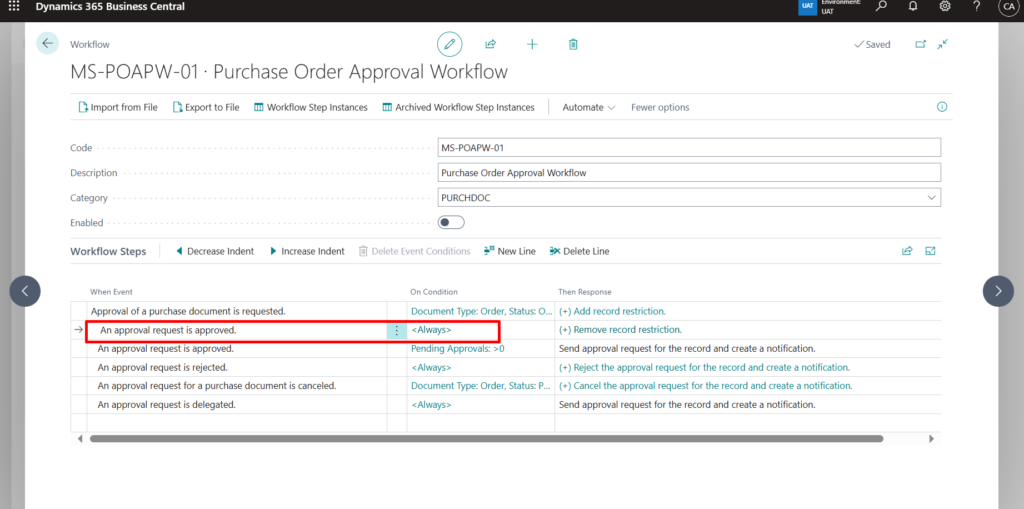Click into the Code field
The height and width of the screenshot is (509, 1024).
[689, 148]
